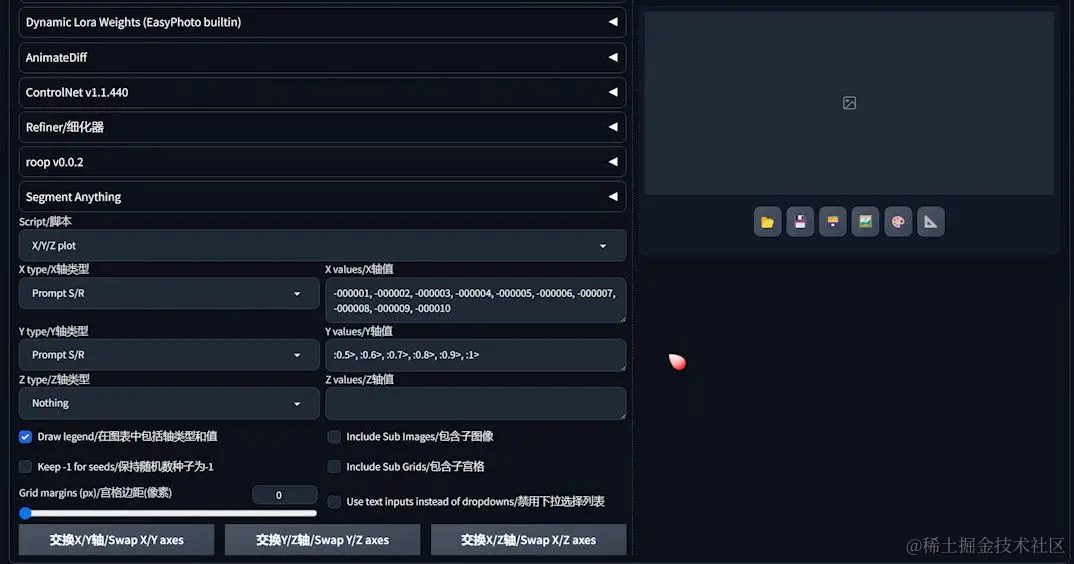Enable Keep -1 for seeds checkbox
The height and width of the screenshot is (564, 1074).
[25, 467]
